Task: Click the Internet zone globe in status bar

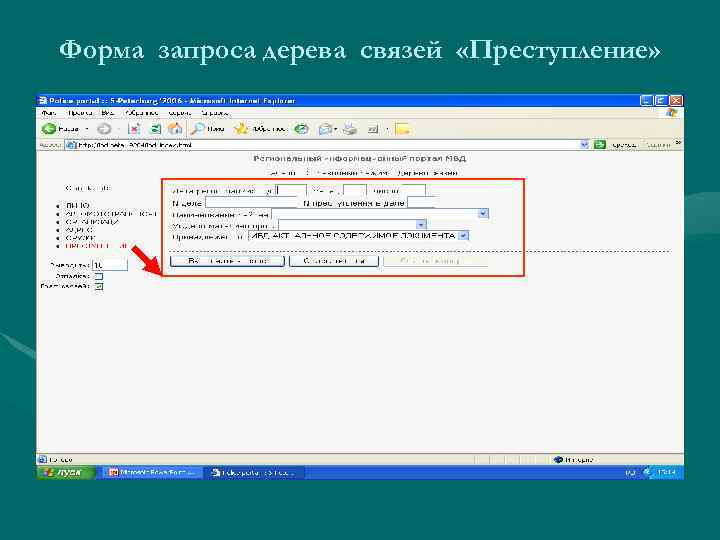Action: (558, 460)
